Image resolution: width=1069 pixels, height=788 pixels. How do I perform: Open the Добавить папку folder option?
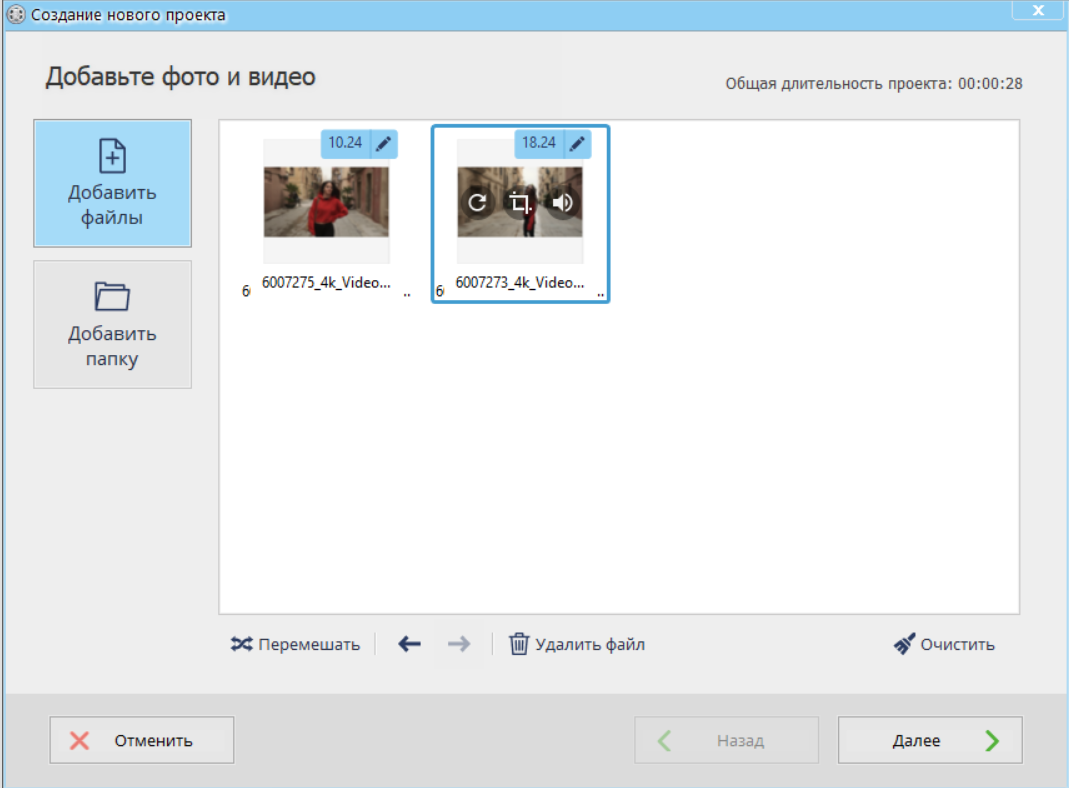pyautogui.click(x=112, y=325)
